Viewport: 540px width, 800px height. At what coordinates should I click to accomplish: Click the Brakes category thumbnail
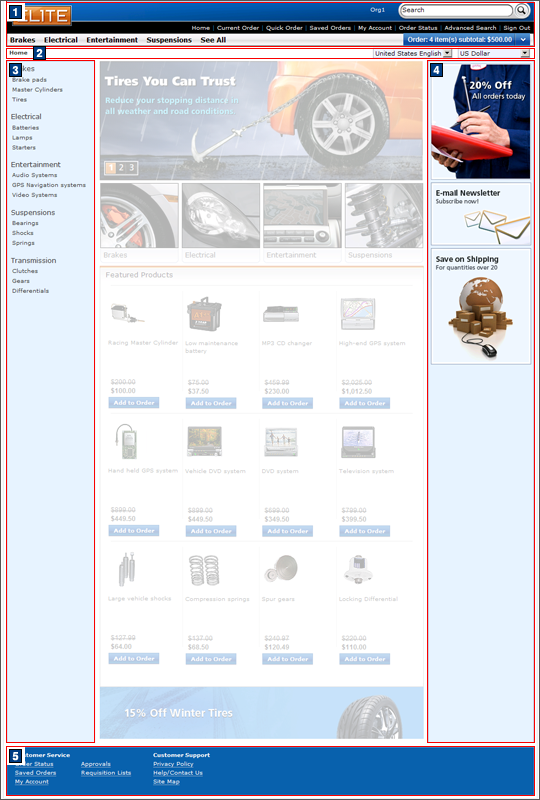pos(139,216)
